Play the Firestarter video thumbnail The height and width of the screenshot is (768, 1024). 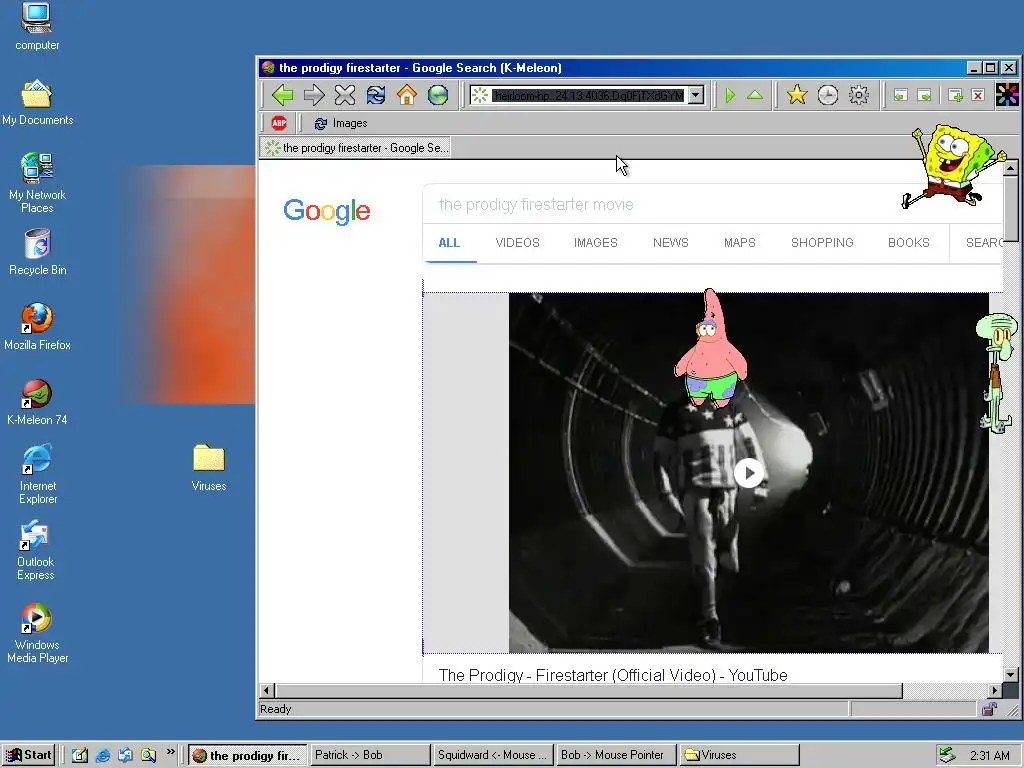[748, 473]
